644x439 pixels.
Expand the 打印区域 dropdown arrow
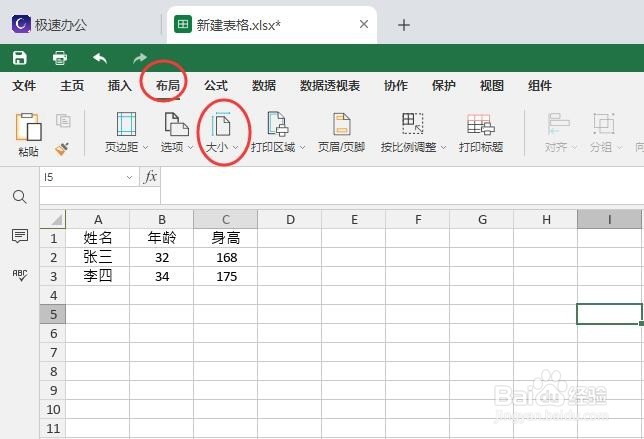click(302, 147)
